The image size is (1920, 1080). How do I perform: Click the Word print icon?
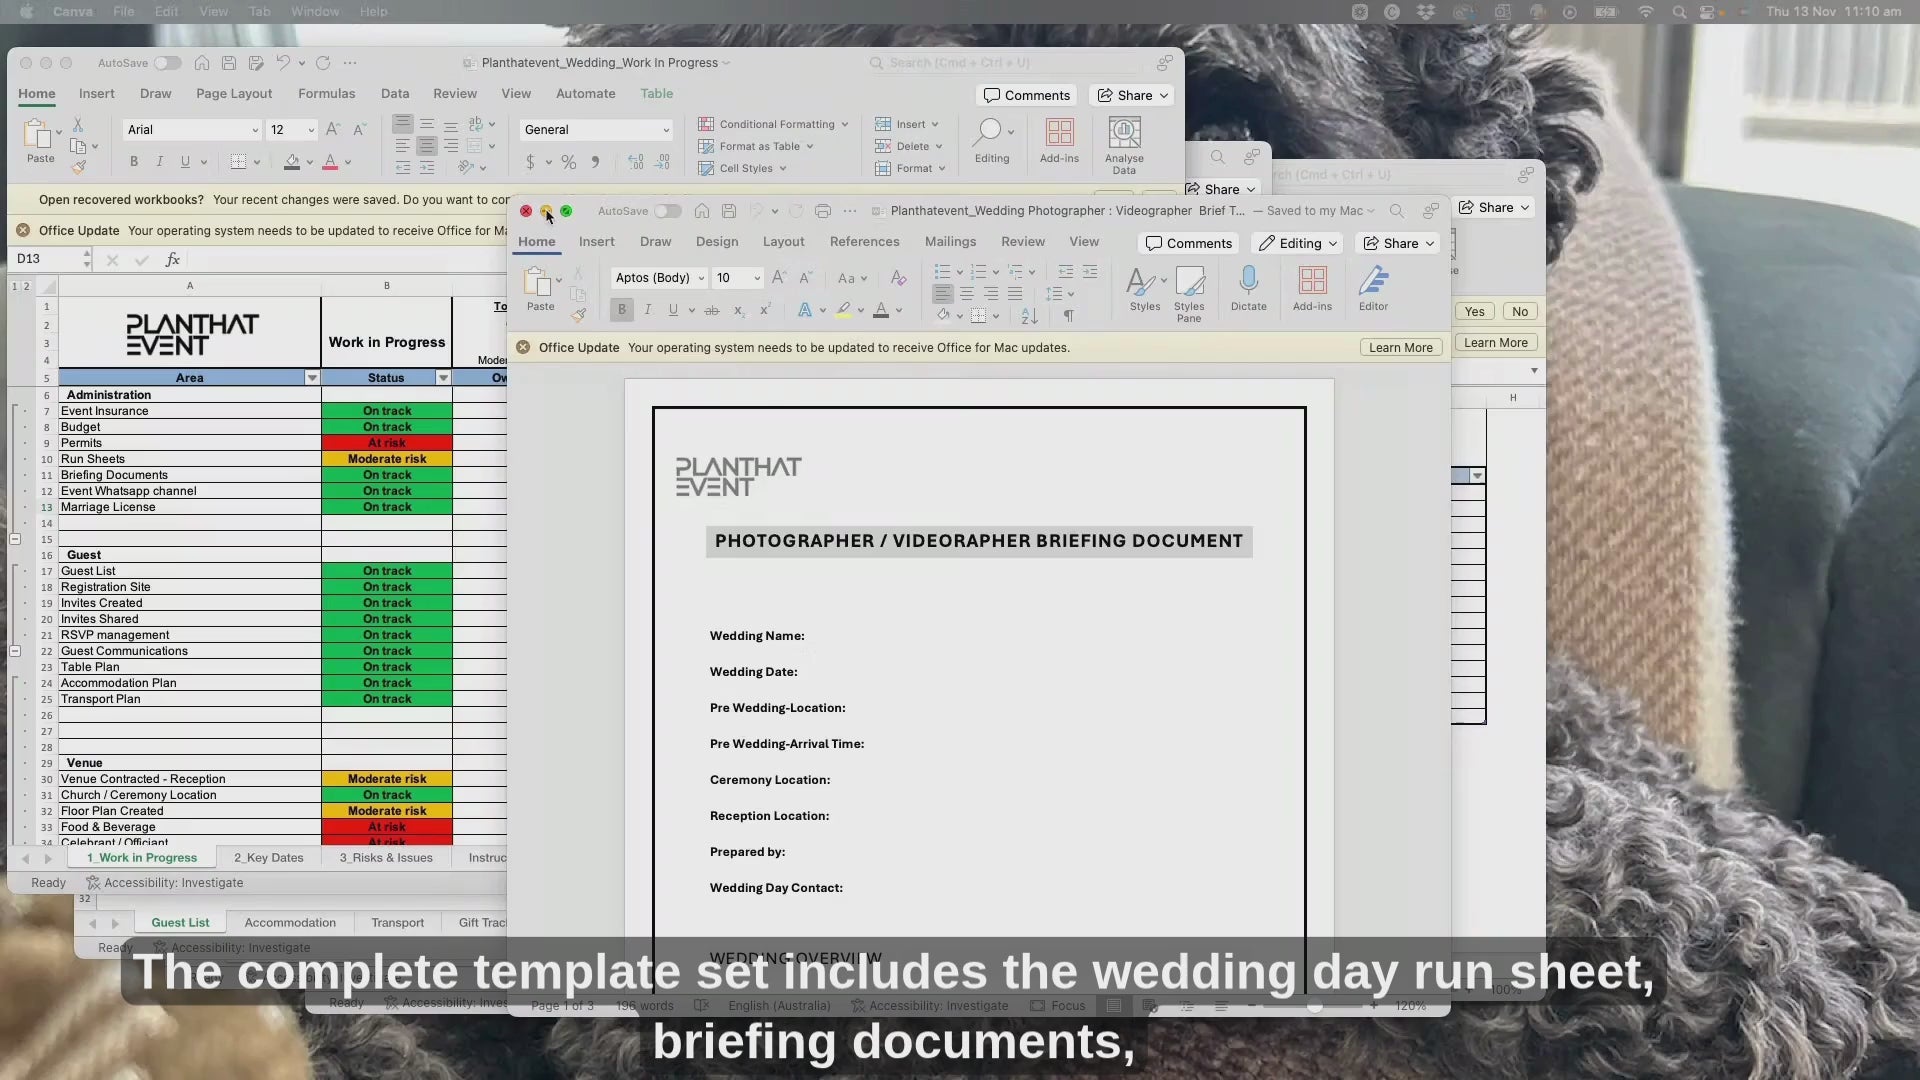(822, 211)
